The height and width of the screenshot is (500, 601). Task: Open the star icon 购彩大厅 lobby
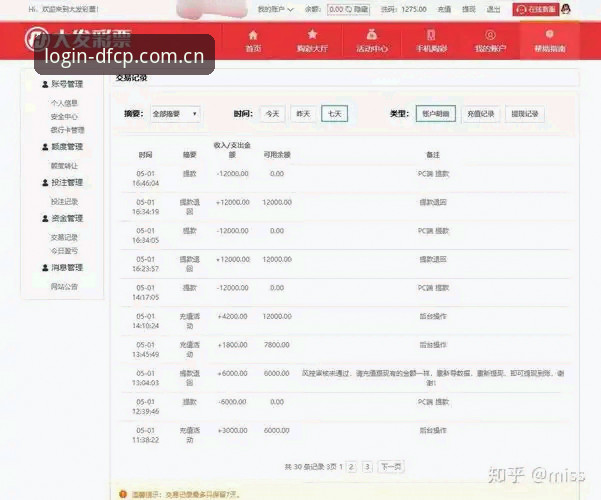312,35
